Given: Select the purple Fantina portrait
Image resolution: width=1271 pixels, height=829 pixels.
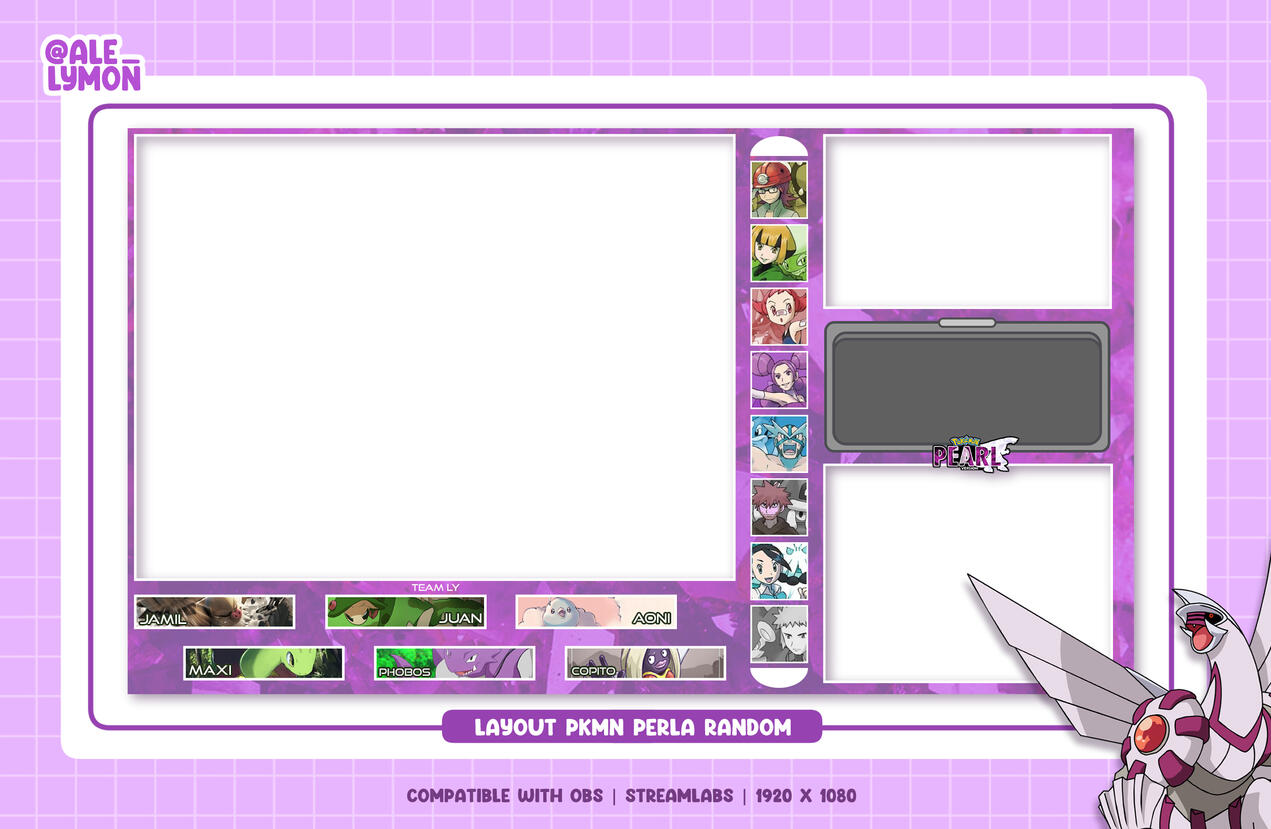Looking at the screenshot, I should pyautogui.click(x=779, y=380).
